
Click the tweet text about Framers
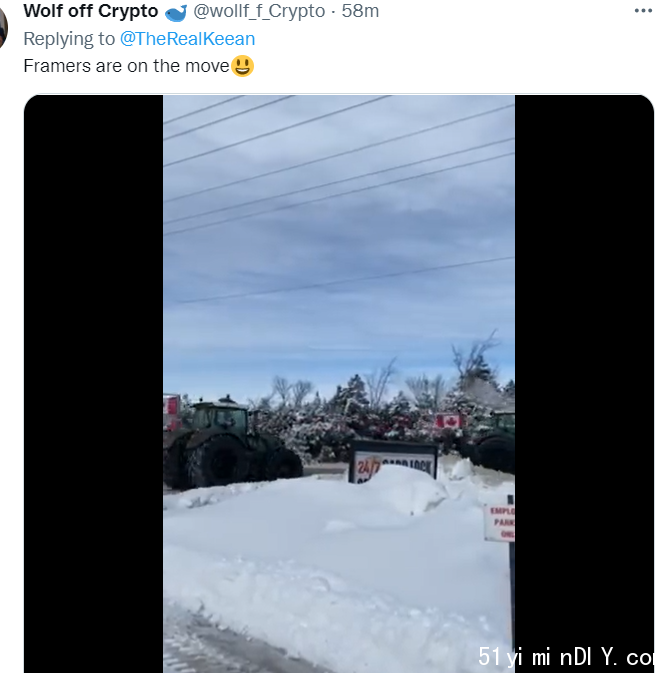tap(126, 66)
